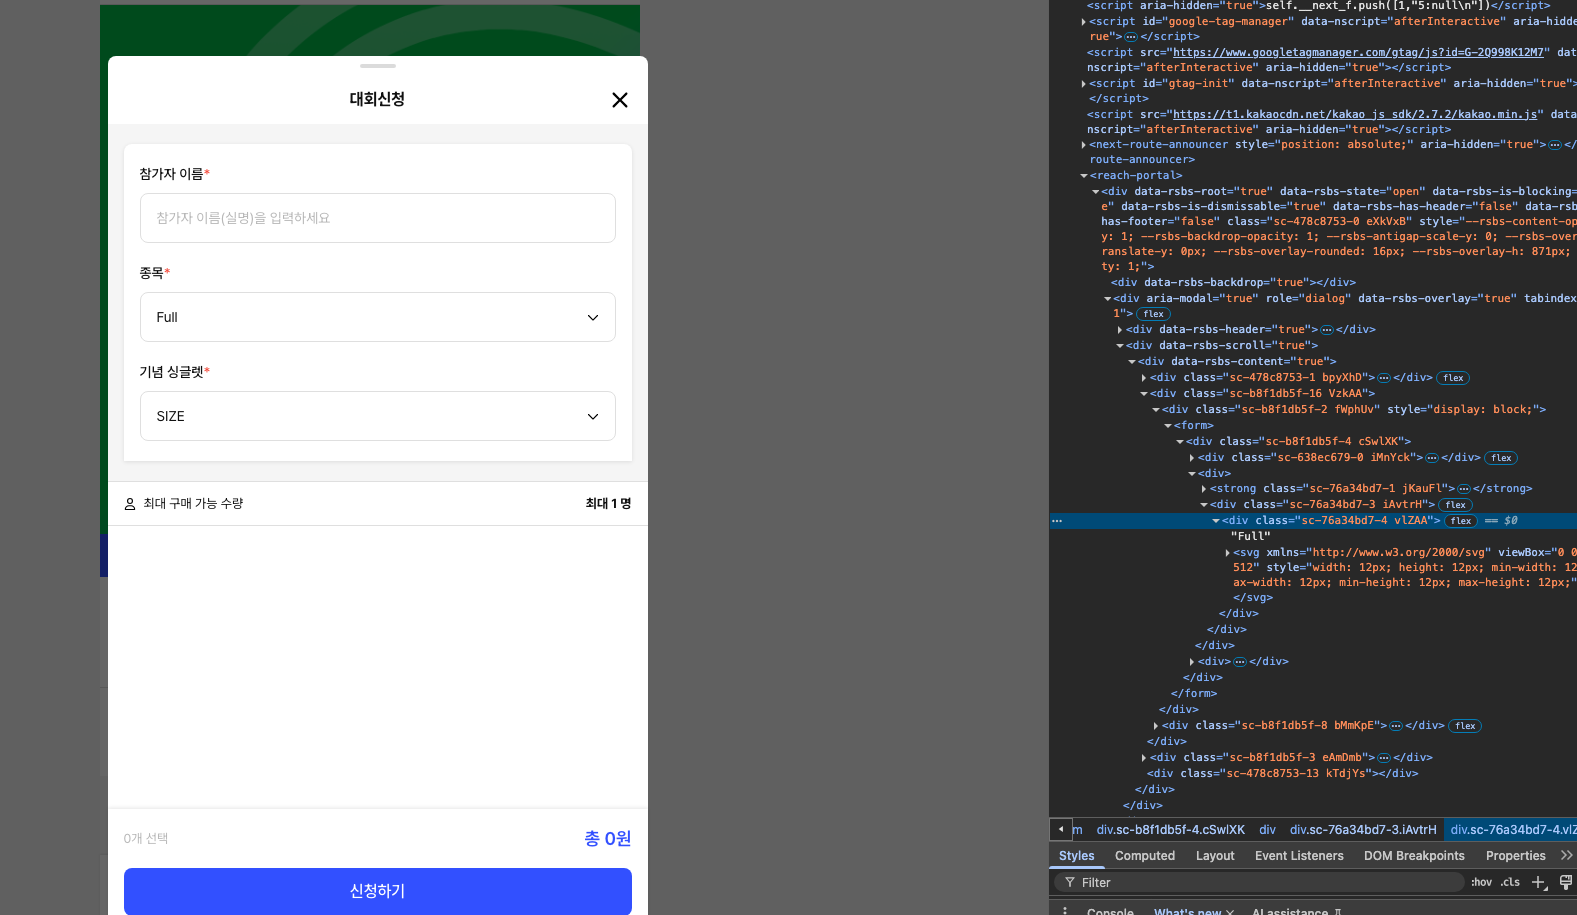Expand the google-tag-manager script node
The height and width of the screenshot is (915, 1577).
(1084, 22)
